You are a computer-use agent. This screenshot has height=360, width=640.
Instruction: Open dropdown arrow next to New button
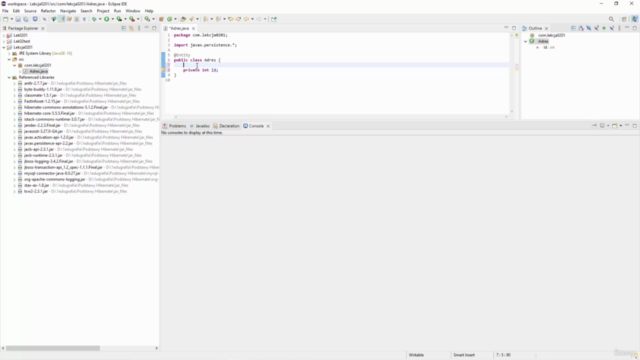tap(11, 19)
